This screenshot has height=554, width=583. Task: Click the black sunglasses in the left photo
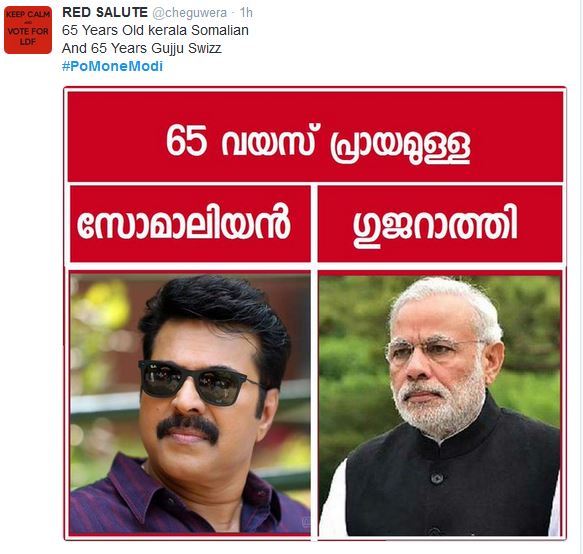[x=197, y=383]
